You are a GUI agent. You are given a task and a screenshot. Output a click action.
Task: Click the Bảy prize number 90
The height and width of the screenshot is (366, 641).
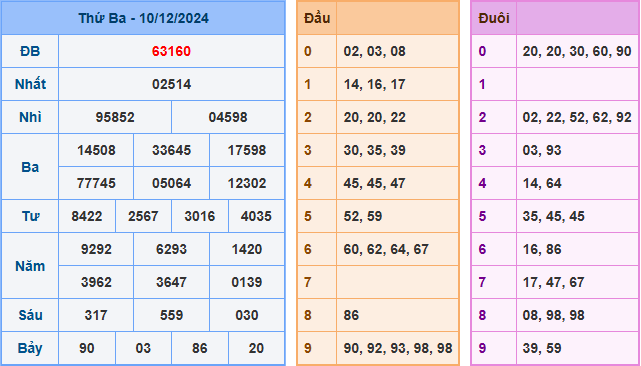[87, 348]
